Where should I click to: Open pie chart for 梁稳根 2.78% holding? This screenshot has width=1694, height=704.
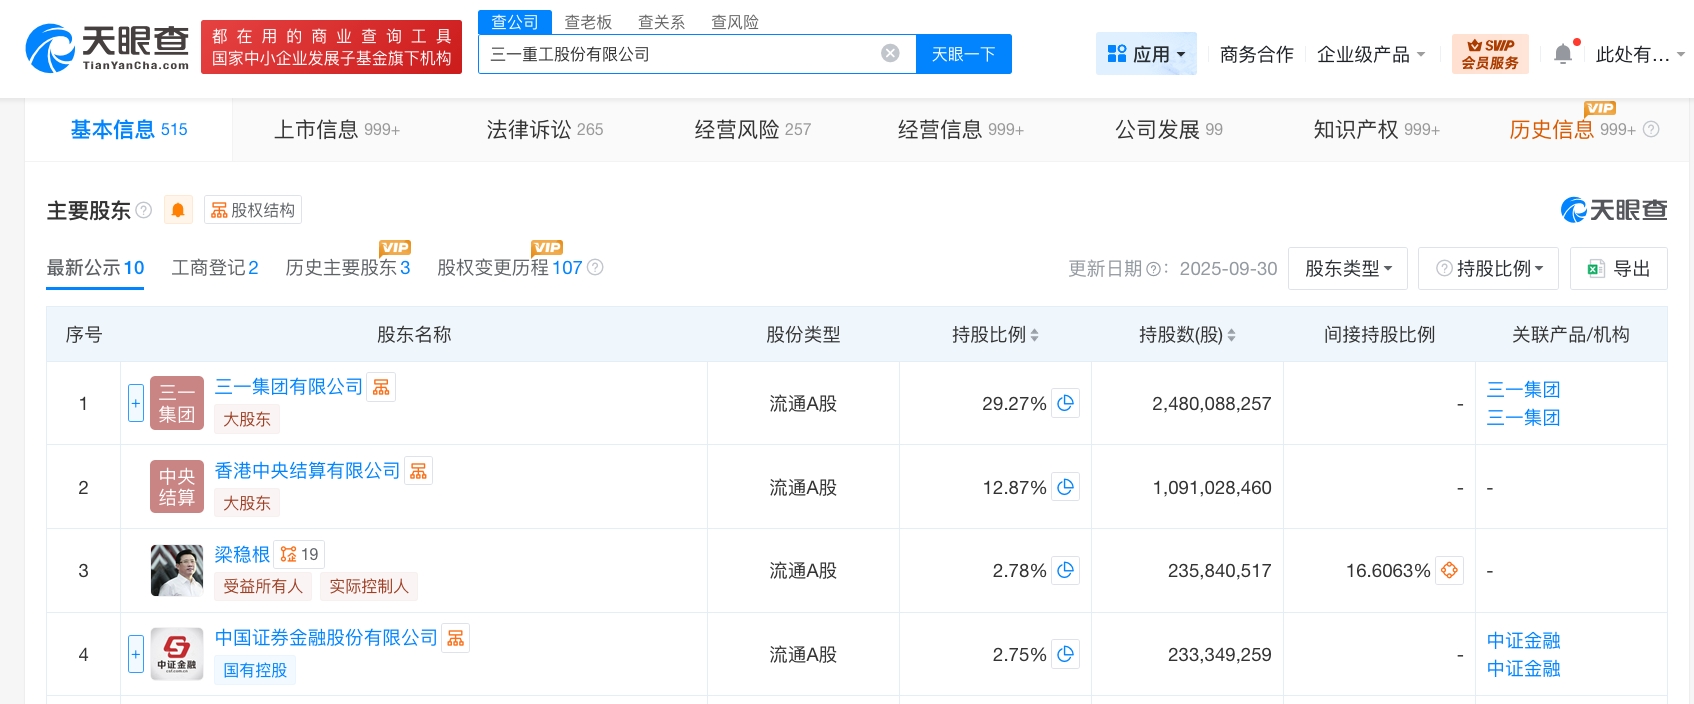tap(1066, 571)
